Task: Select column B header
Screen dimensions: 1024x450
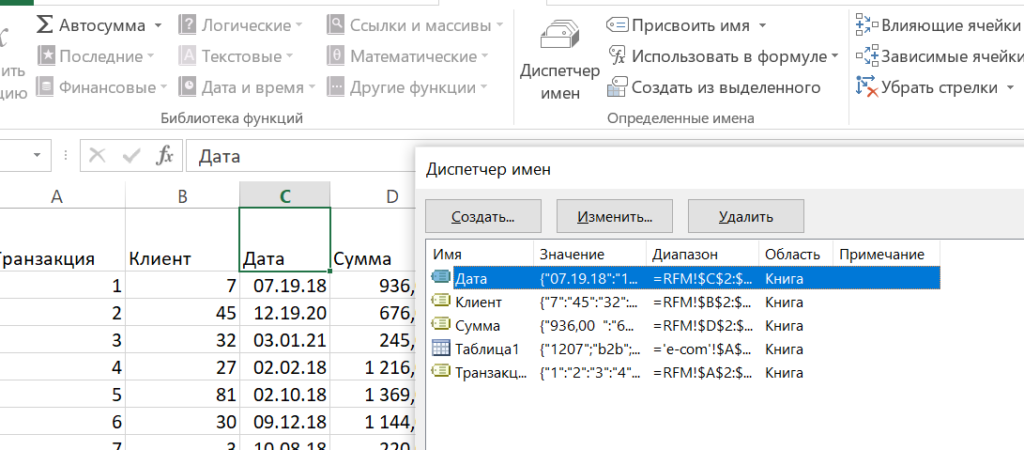Action: 182,195
